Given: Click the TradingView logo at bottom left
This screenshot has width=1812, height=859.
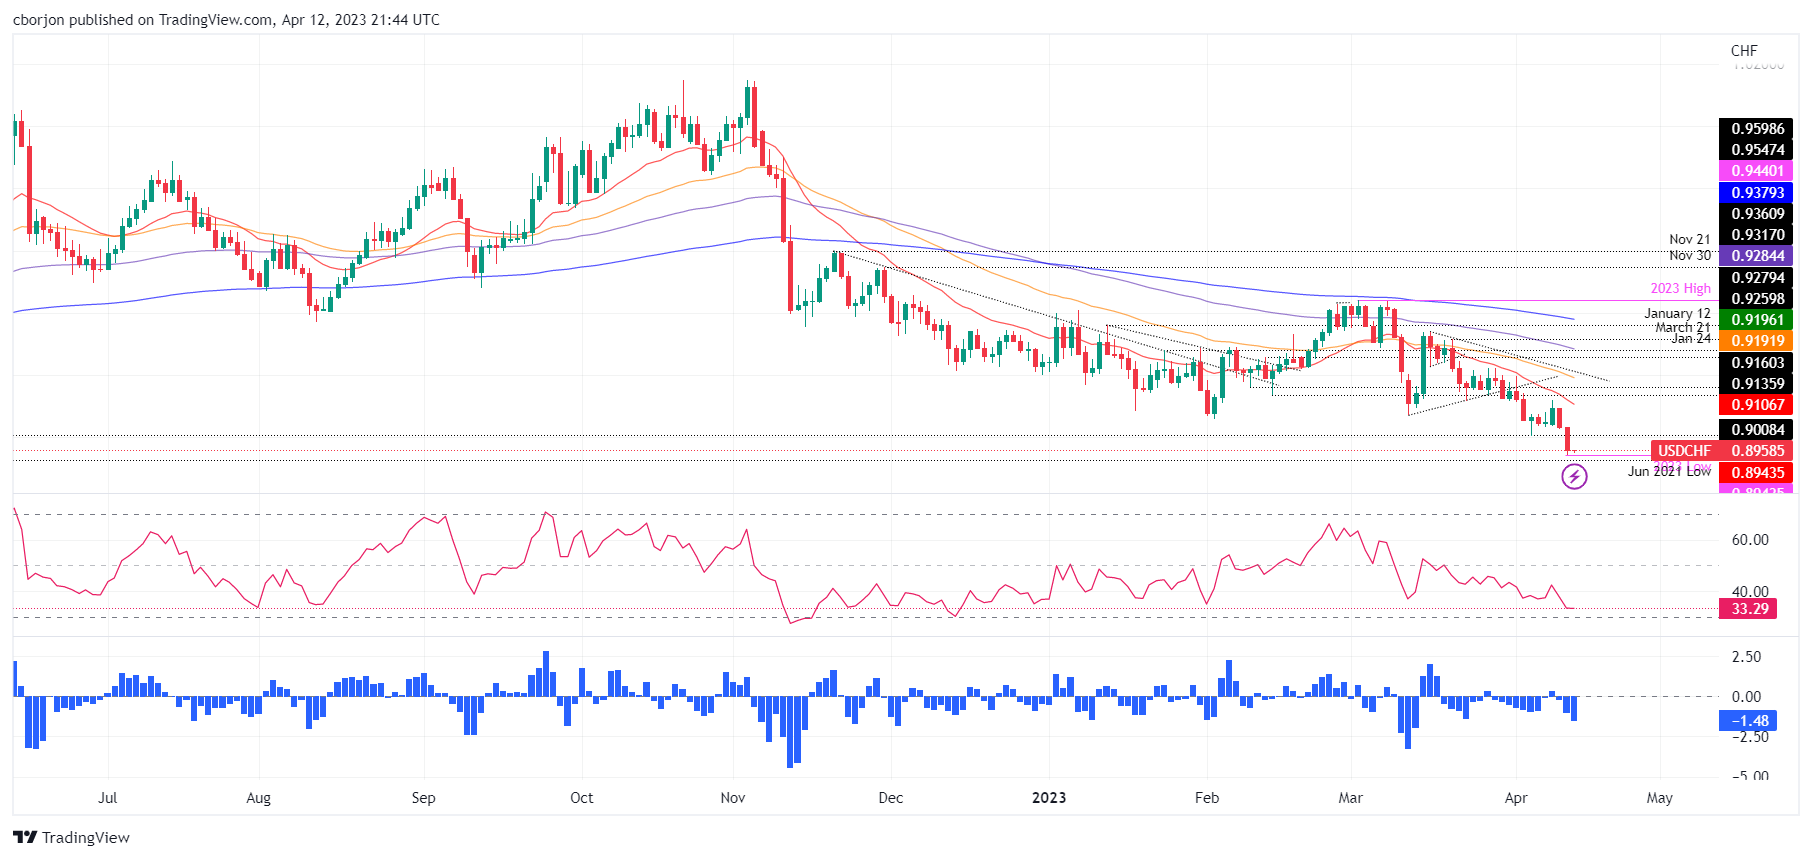Looking at the screenshot, I should tap(71, 837).
